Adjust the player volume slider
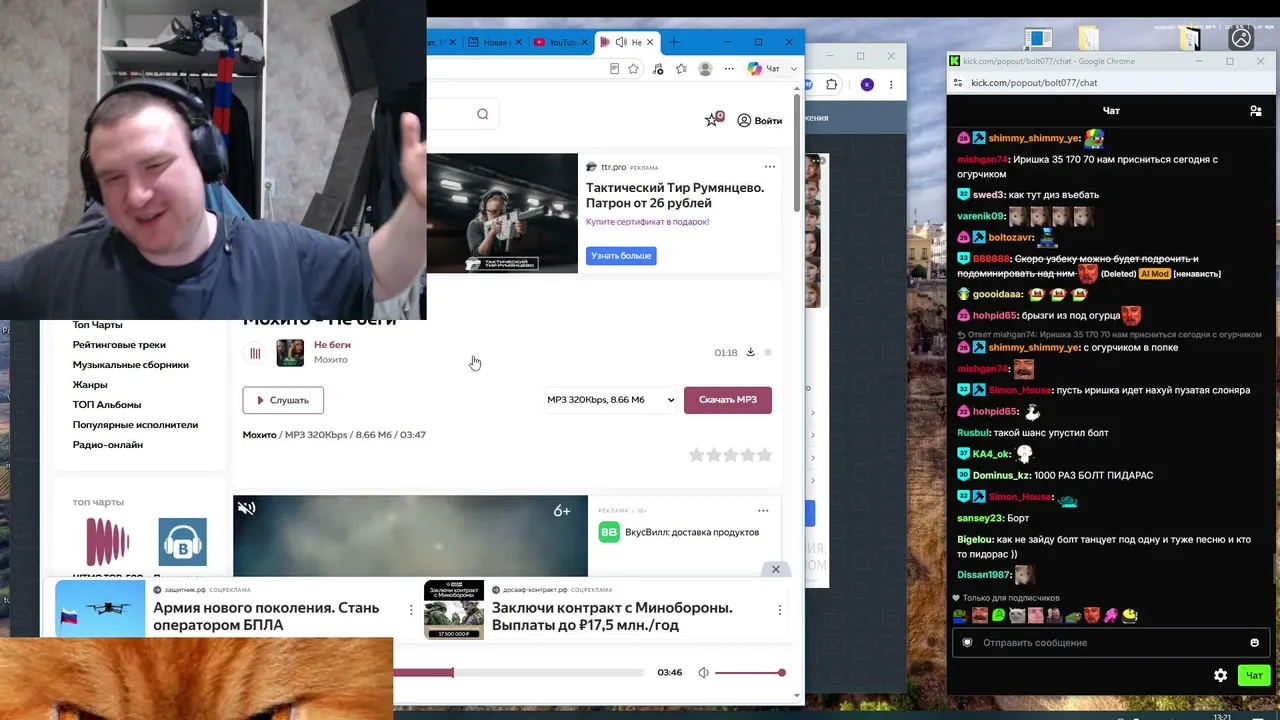This screenshot has height=720, width=1280. [749, 673]
